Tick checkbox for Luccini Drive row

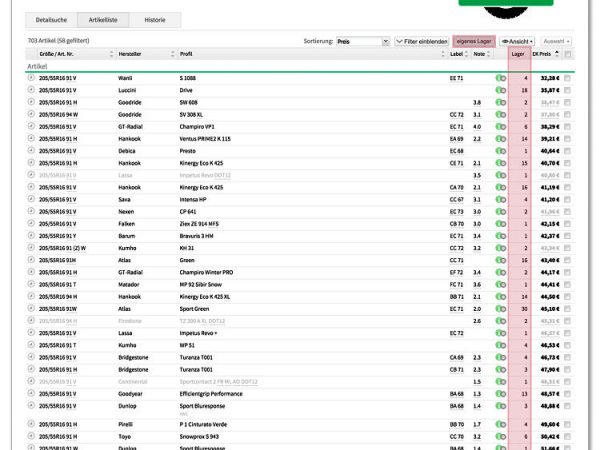tap(567, 90)
